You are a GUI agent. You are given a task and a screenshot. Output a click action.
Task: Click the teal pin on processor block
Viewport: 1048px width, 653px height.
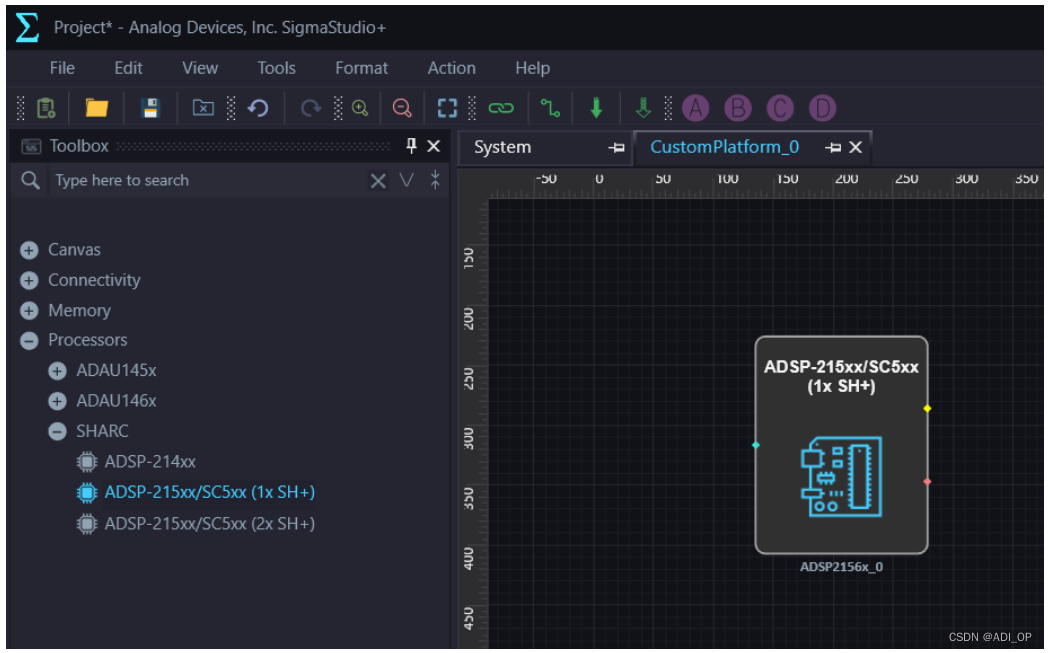click(756, 445)
